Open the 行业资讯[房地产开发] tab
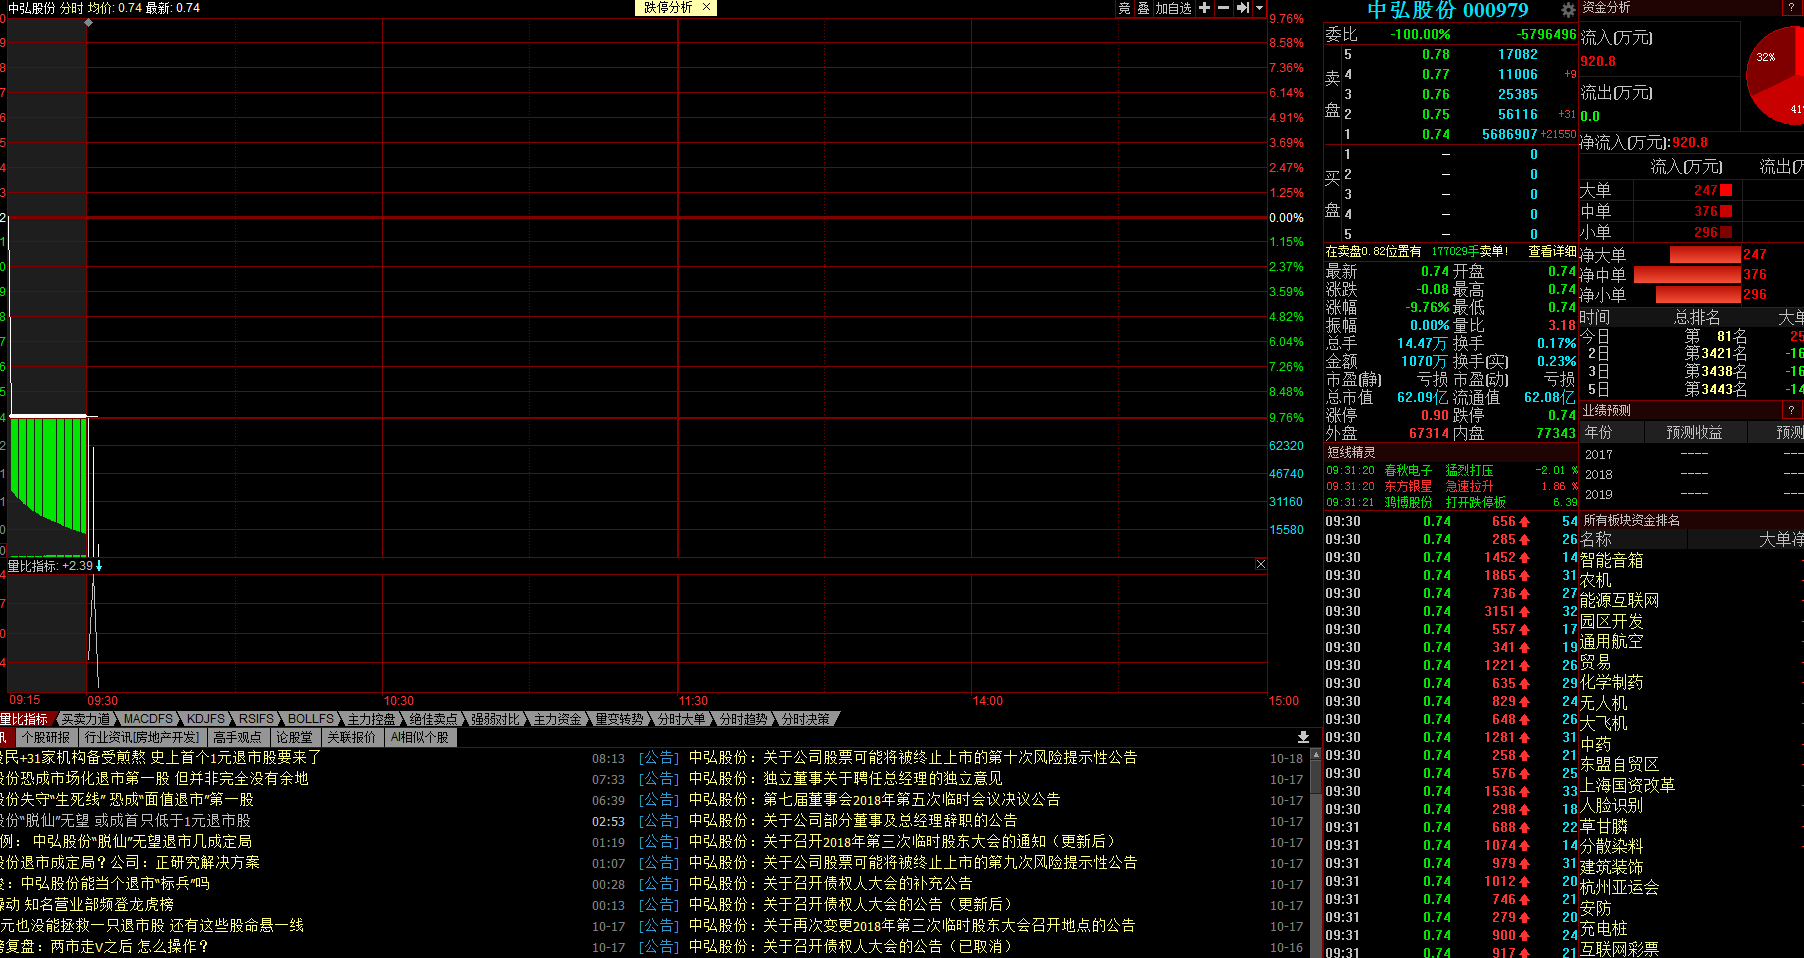The image size is (1804, 958). 142,738
